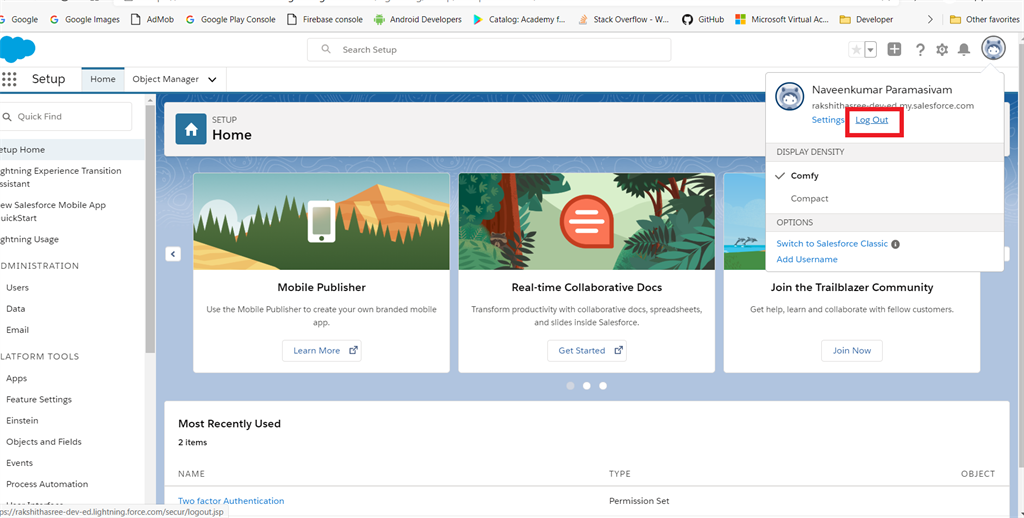The height and width of the screenshot is (518, 1024).
Task: Click the Setup Home house icon
Action: tap(191, 129)
